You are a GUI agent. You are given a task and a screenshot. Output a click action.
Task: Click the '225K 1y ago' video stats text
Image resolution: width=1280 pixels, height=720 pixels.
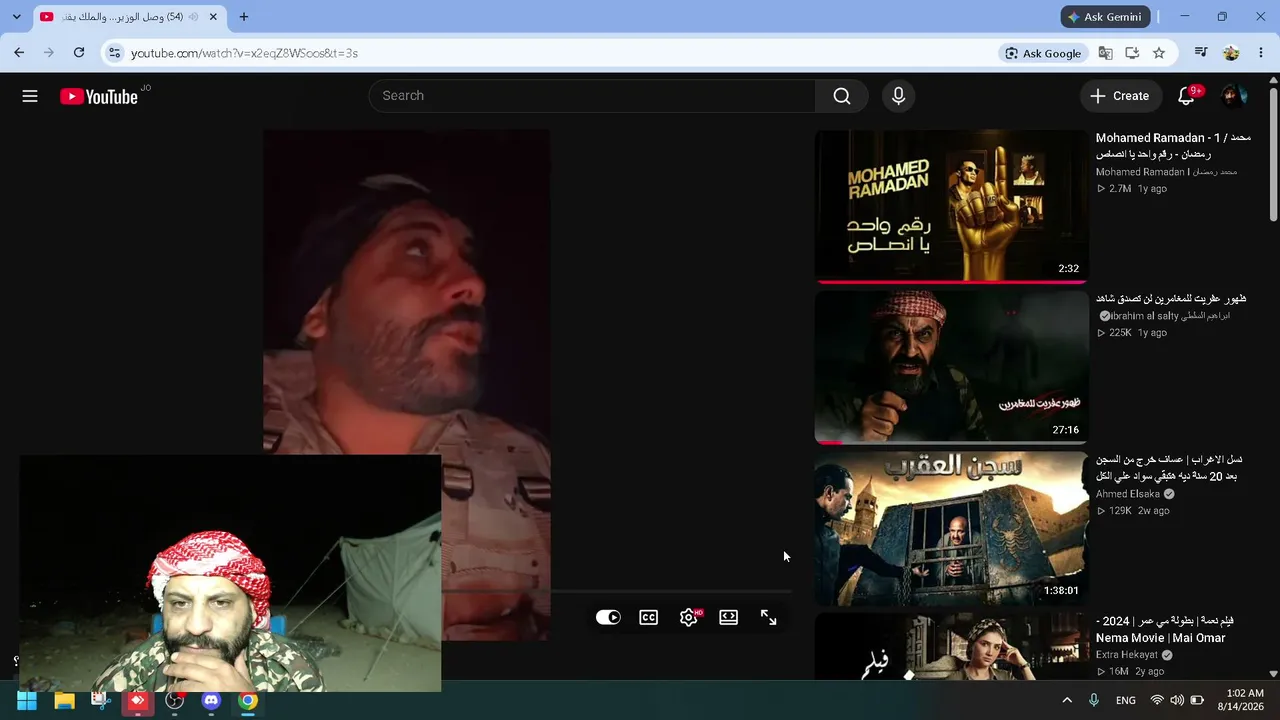point(1132,333)
